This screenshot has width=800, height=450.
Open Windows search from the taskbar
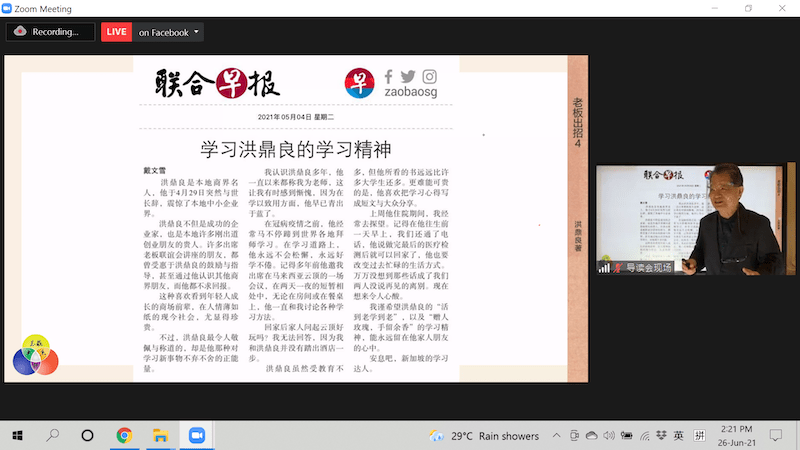[53, 436]
